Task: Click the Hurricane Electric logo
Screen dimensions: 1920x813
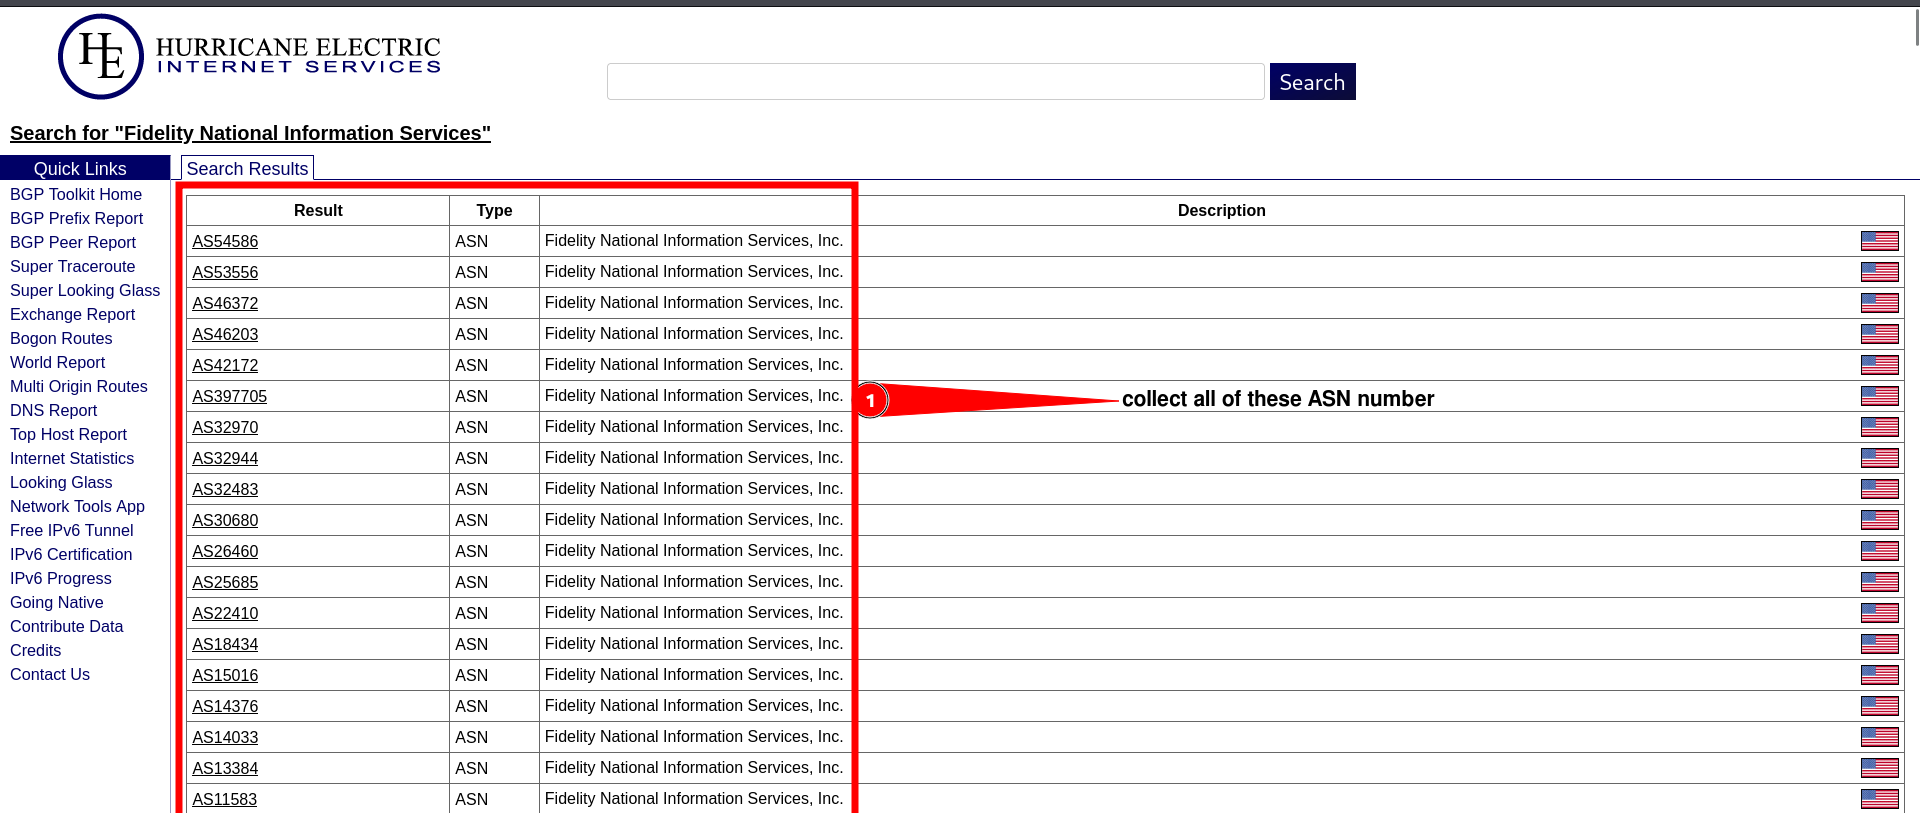Action: click(x=100, y=57)
